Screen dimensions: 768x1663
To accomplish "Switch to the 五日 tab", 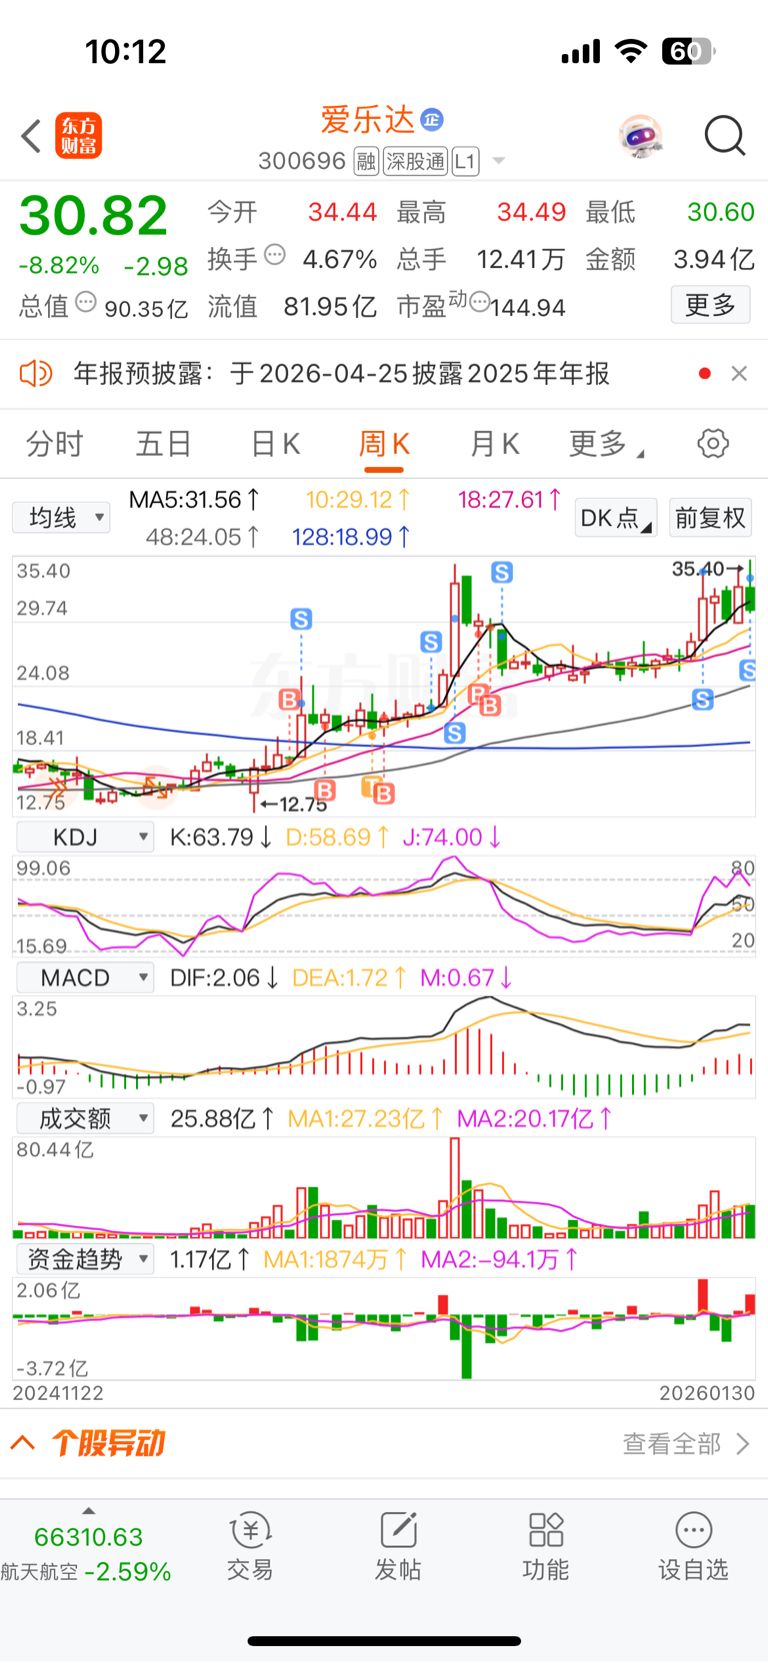I will (x=163, y=444).
